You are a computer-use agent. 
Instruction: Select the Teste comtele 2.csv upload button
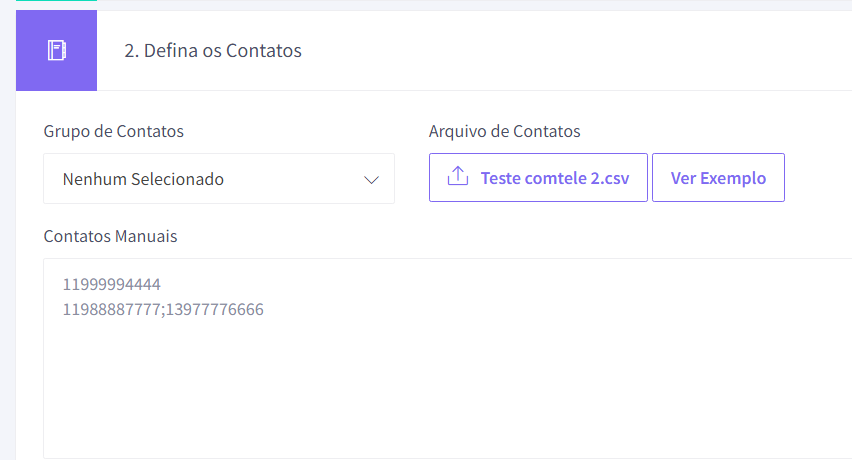point(538,178)
